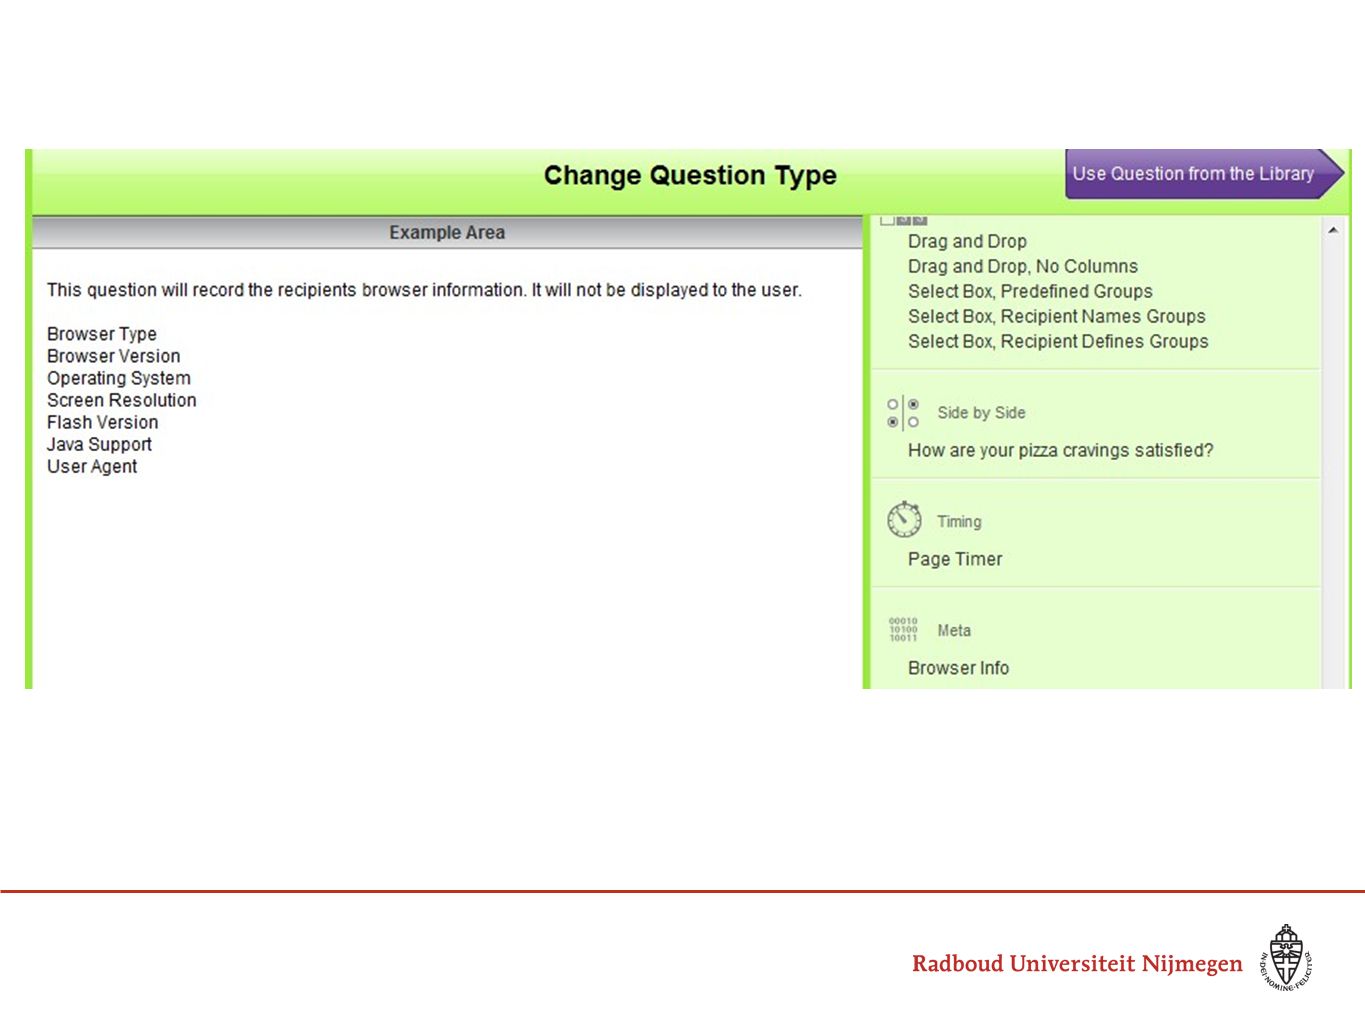Click the browser information description sentence
The width and height of the screenshot is (1365, 1024).
[424, 290]
